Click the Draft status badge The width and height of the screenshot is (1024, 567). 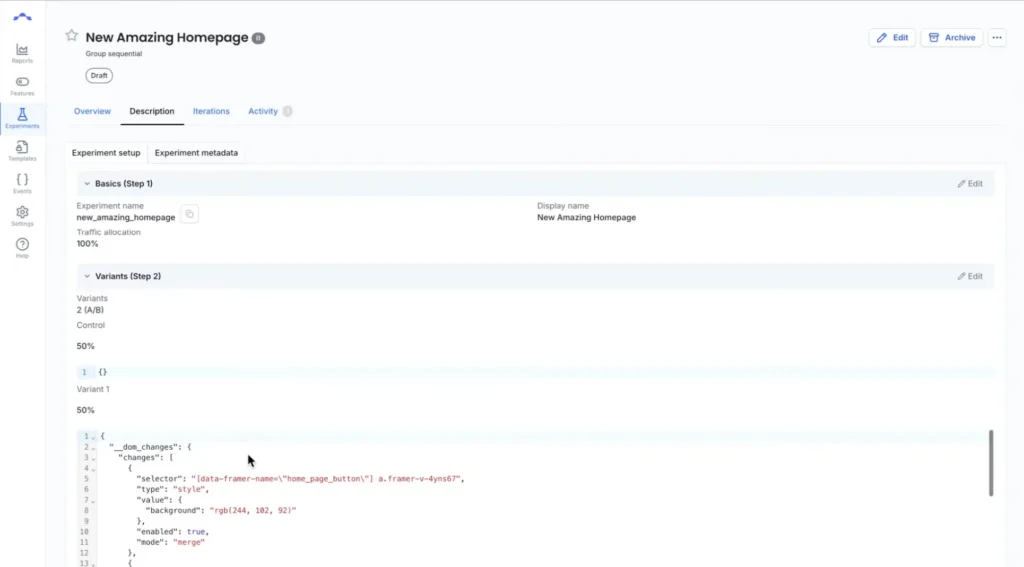(x=99, y=76)
